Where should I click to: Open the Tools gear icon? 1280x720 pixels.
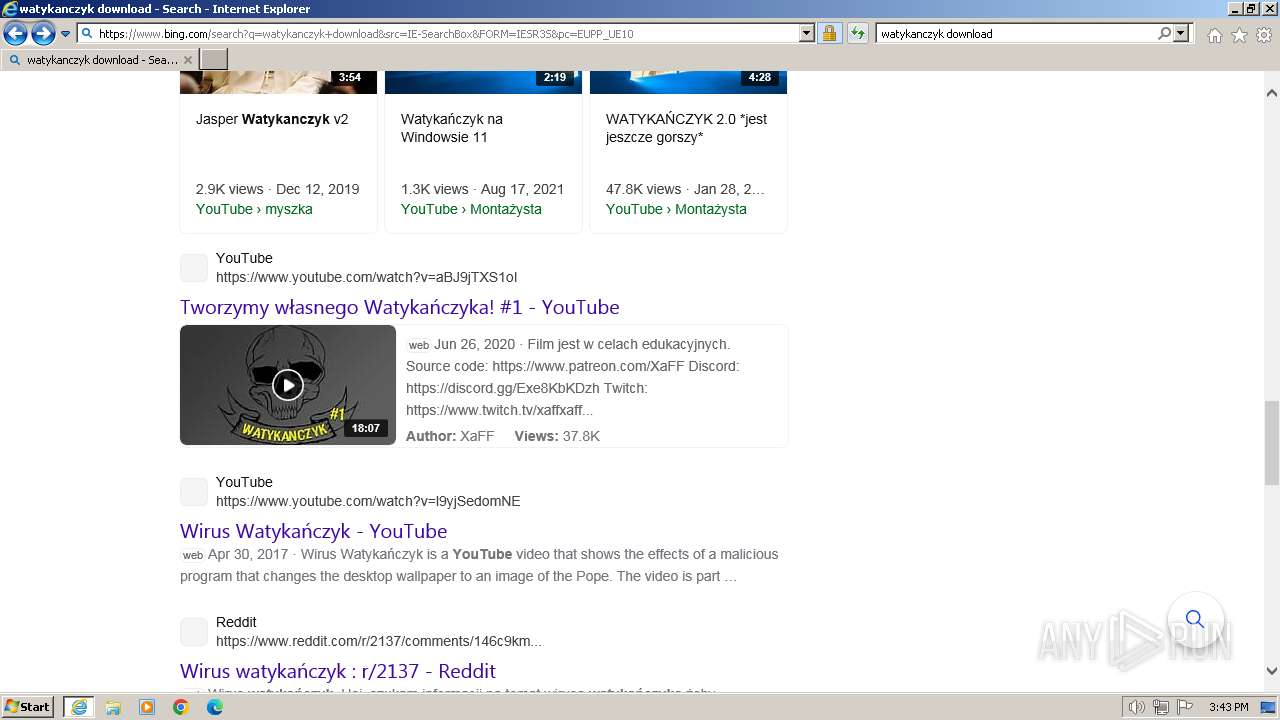click(x=1264, y=35)
